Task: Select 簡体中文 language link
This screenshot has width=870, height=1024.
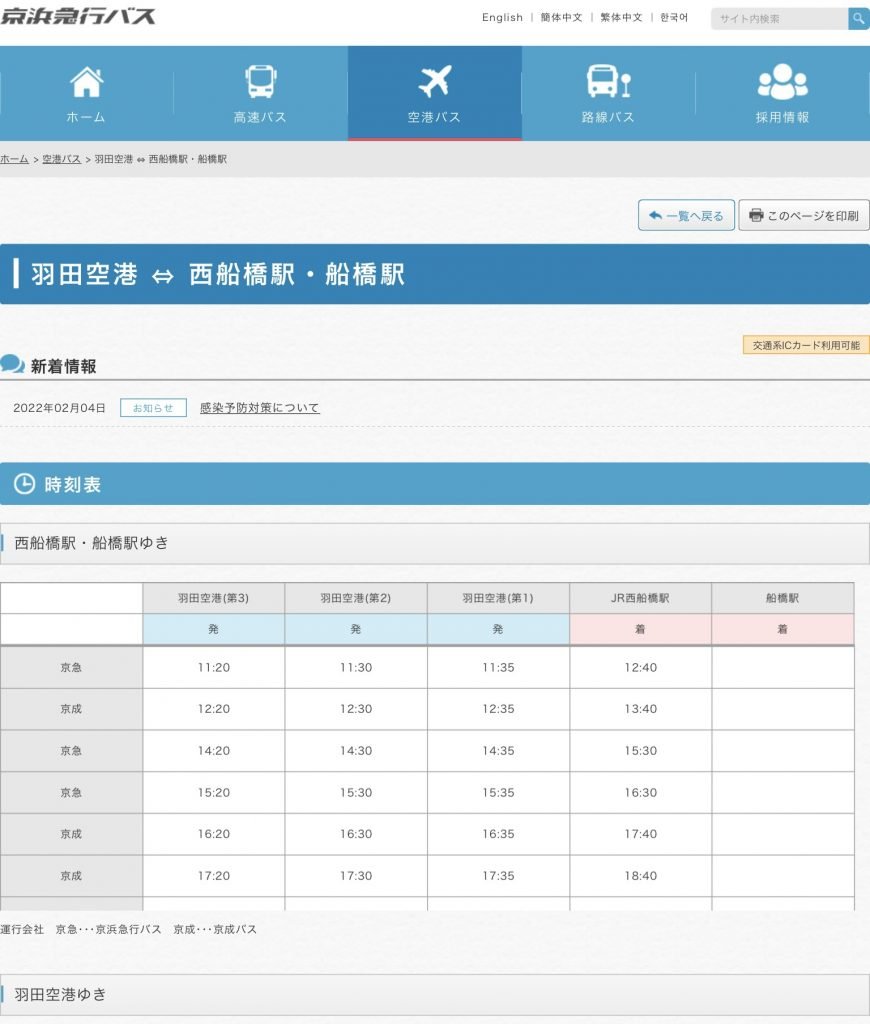Action: pyautogui.click(x=561, y=18)
